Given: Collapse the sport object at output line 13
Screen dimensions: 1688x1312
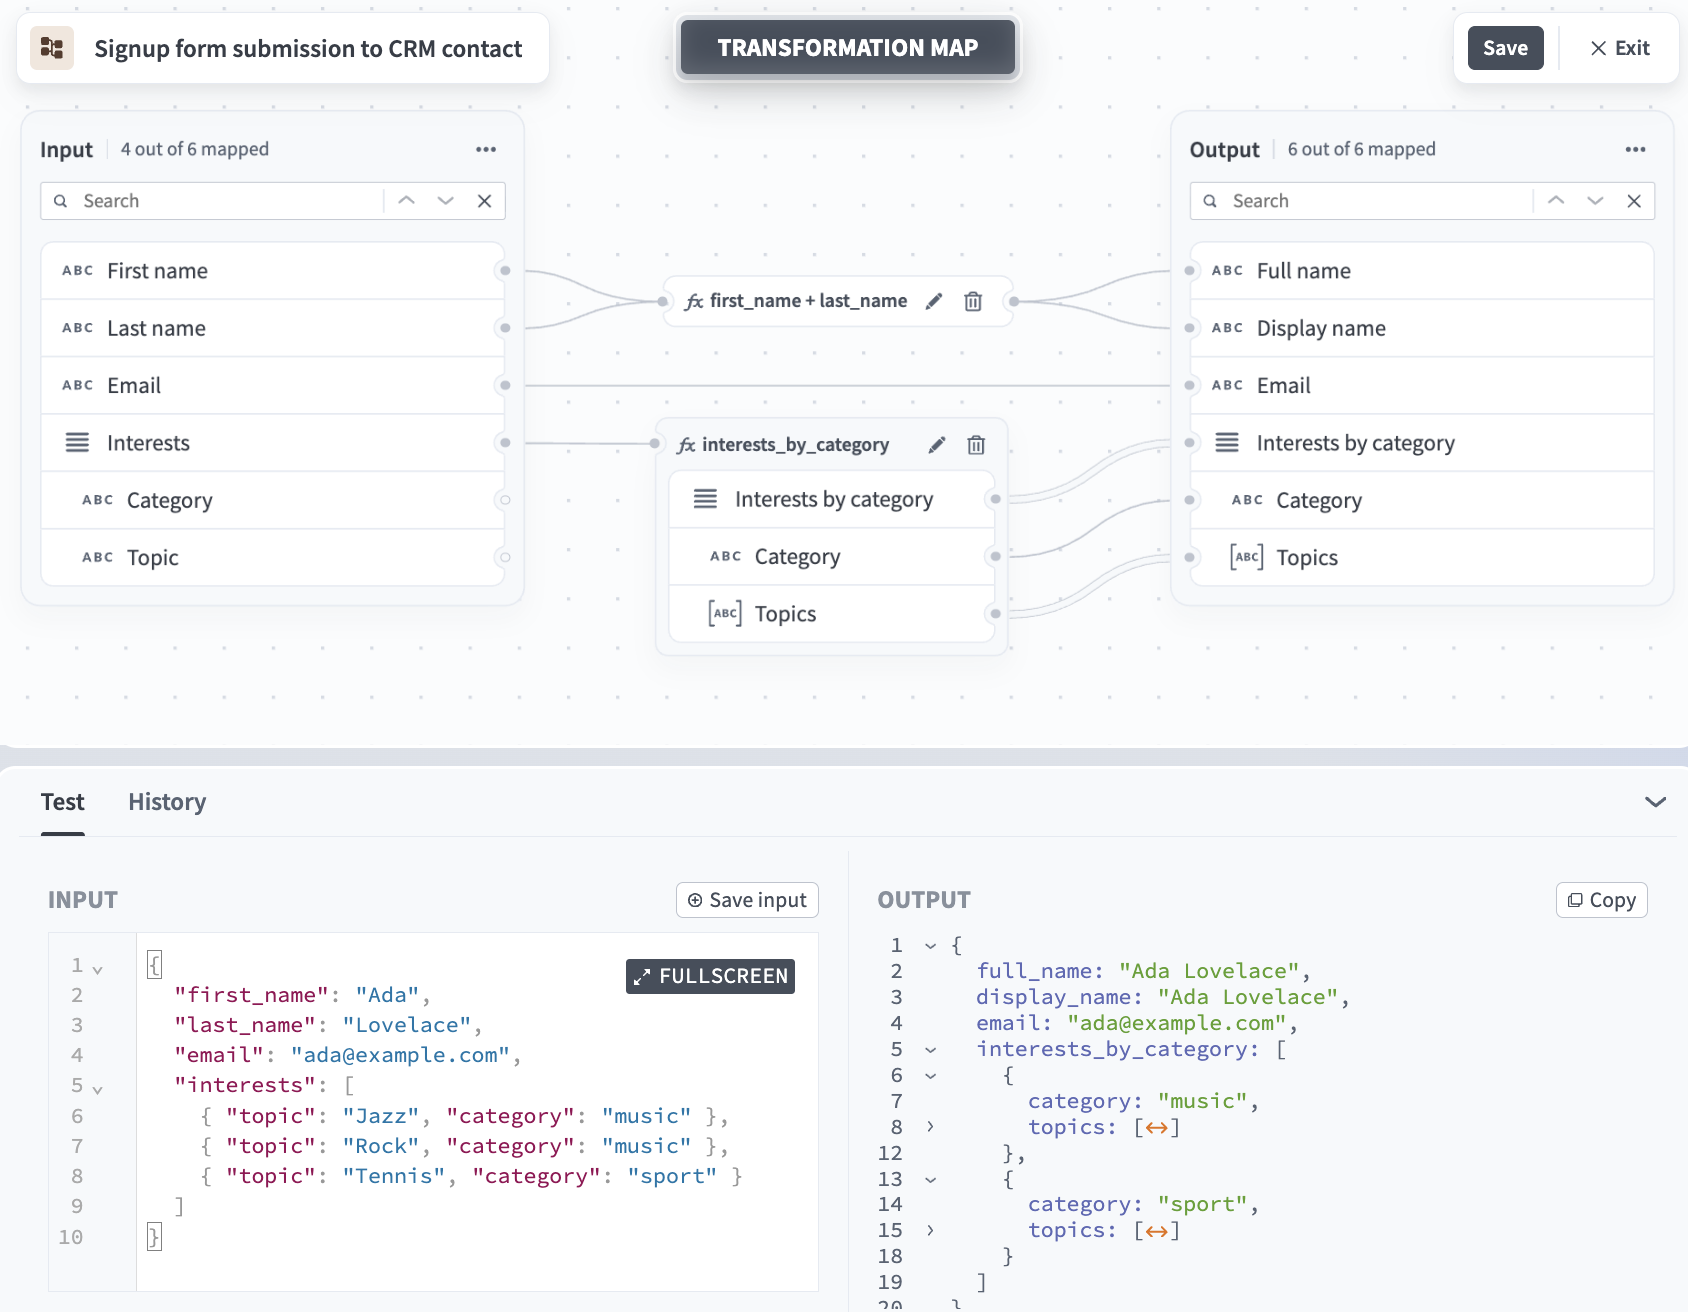Looking at the screenshot, I should (931, 1179).
